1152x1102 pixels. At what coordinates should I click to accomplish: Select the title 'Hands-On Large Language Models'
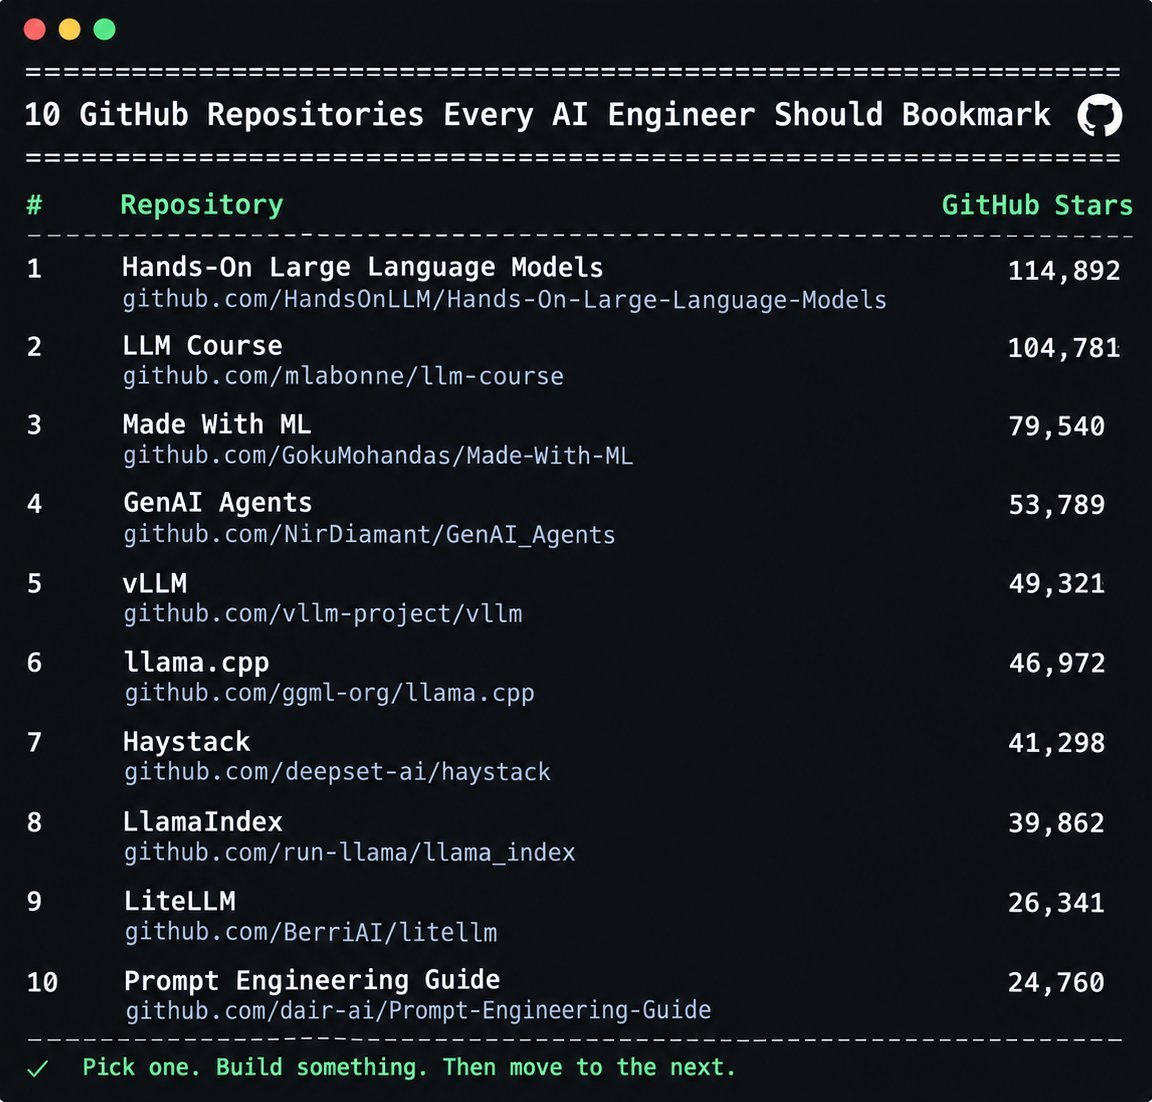362,267
